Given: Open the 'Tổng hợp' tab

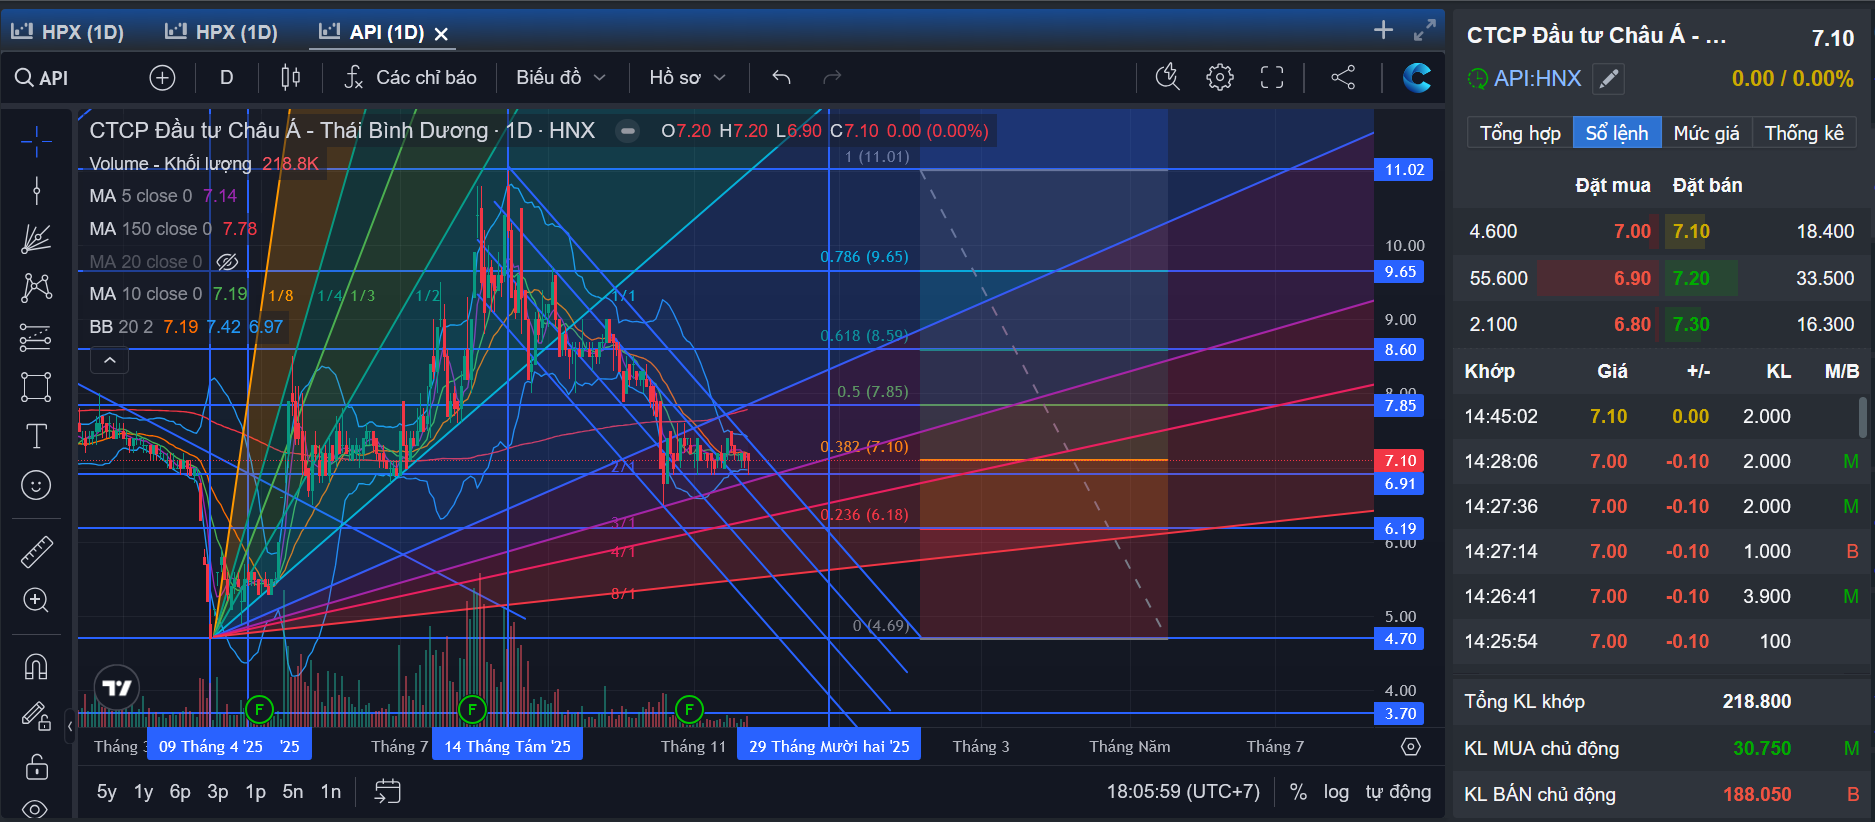Looking at the screenshot, I should [x=1520, y=133].
